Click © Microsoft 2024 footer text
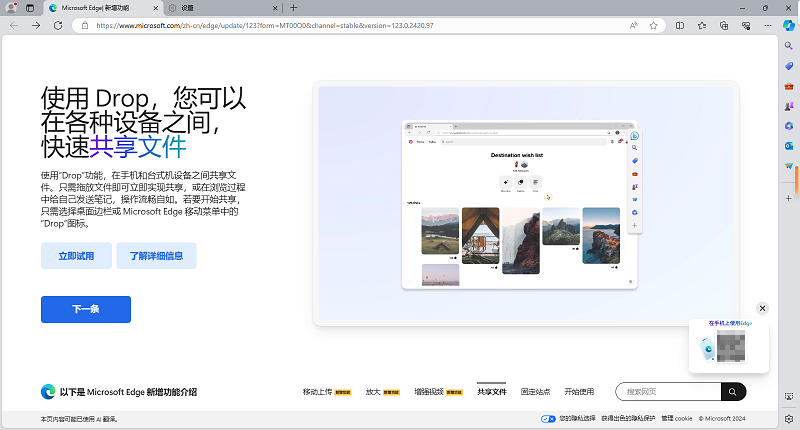 [722, 418]
